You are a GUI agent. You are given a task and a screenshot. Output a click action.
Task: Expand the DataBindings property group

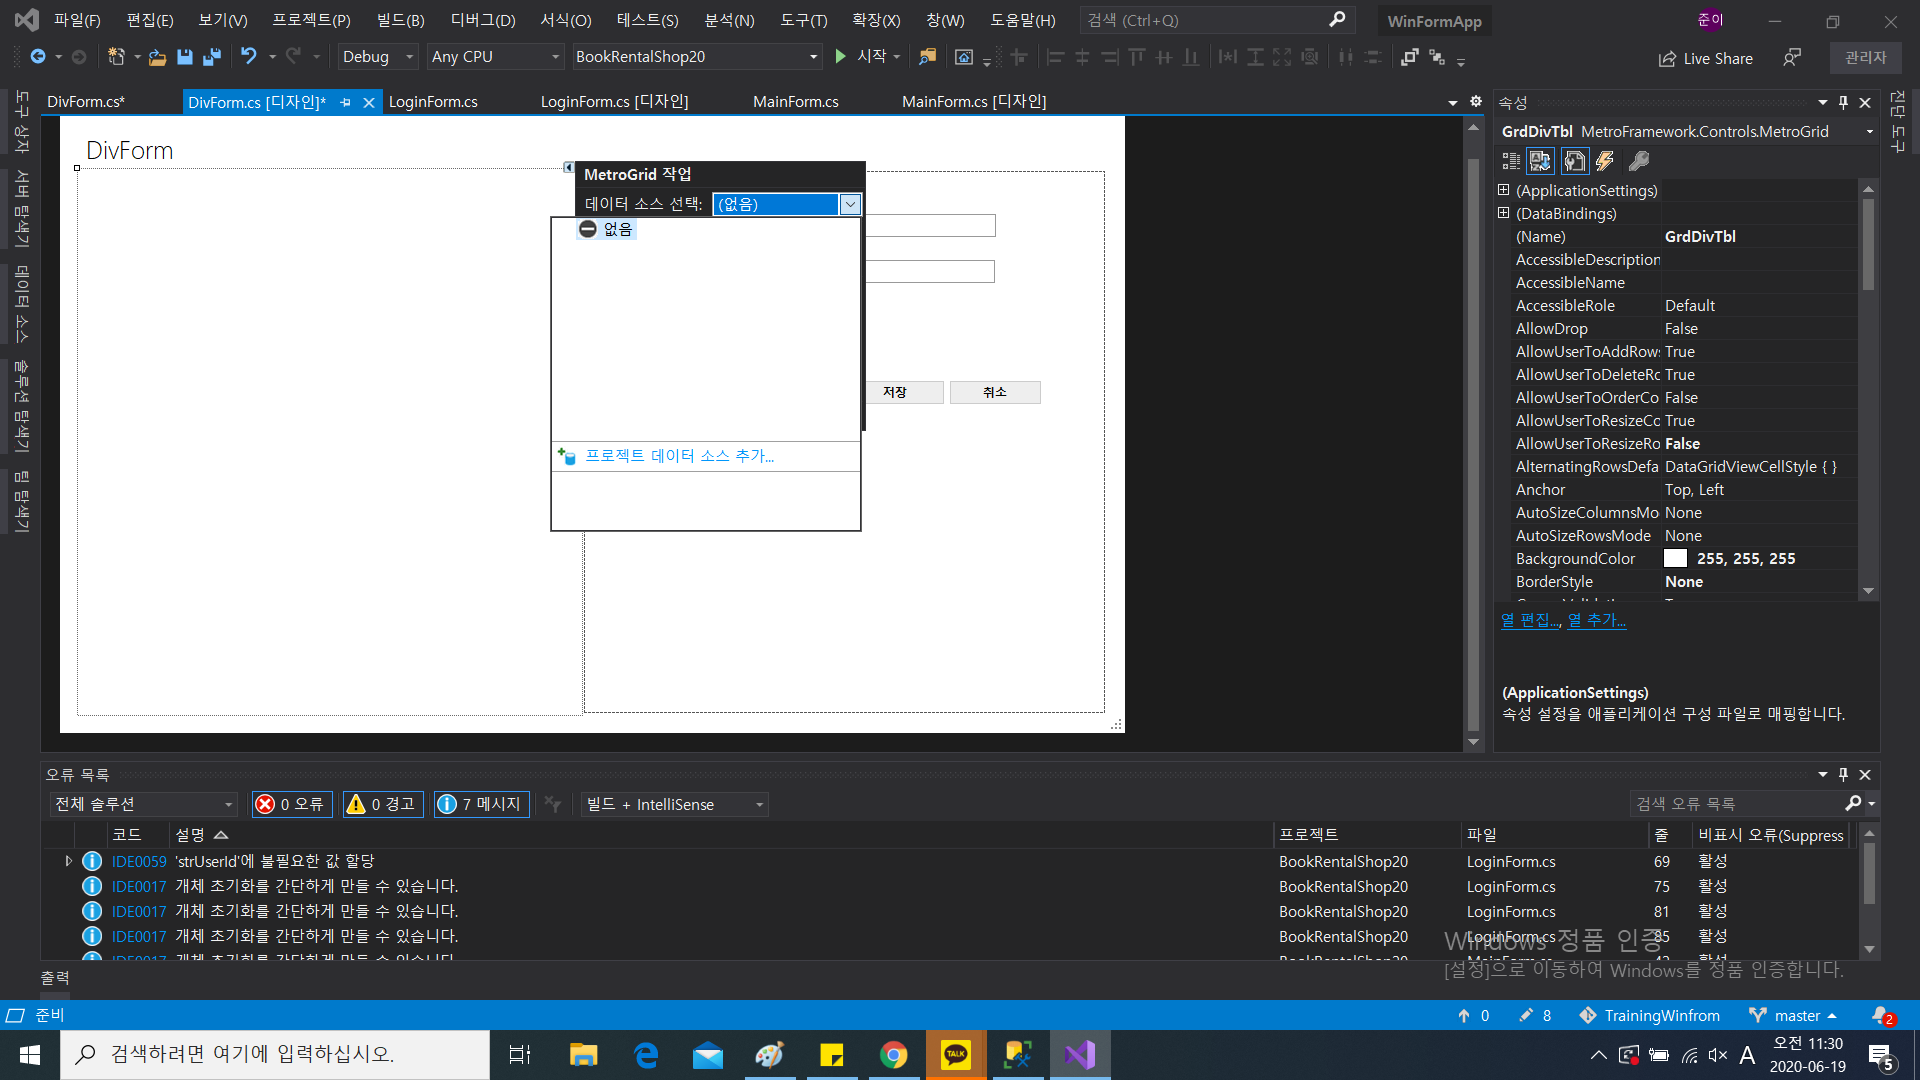point(1503,213)
